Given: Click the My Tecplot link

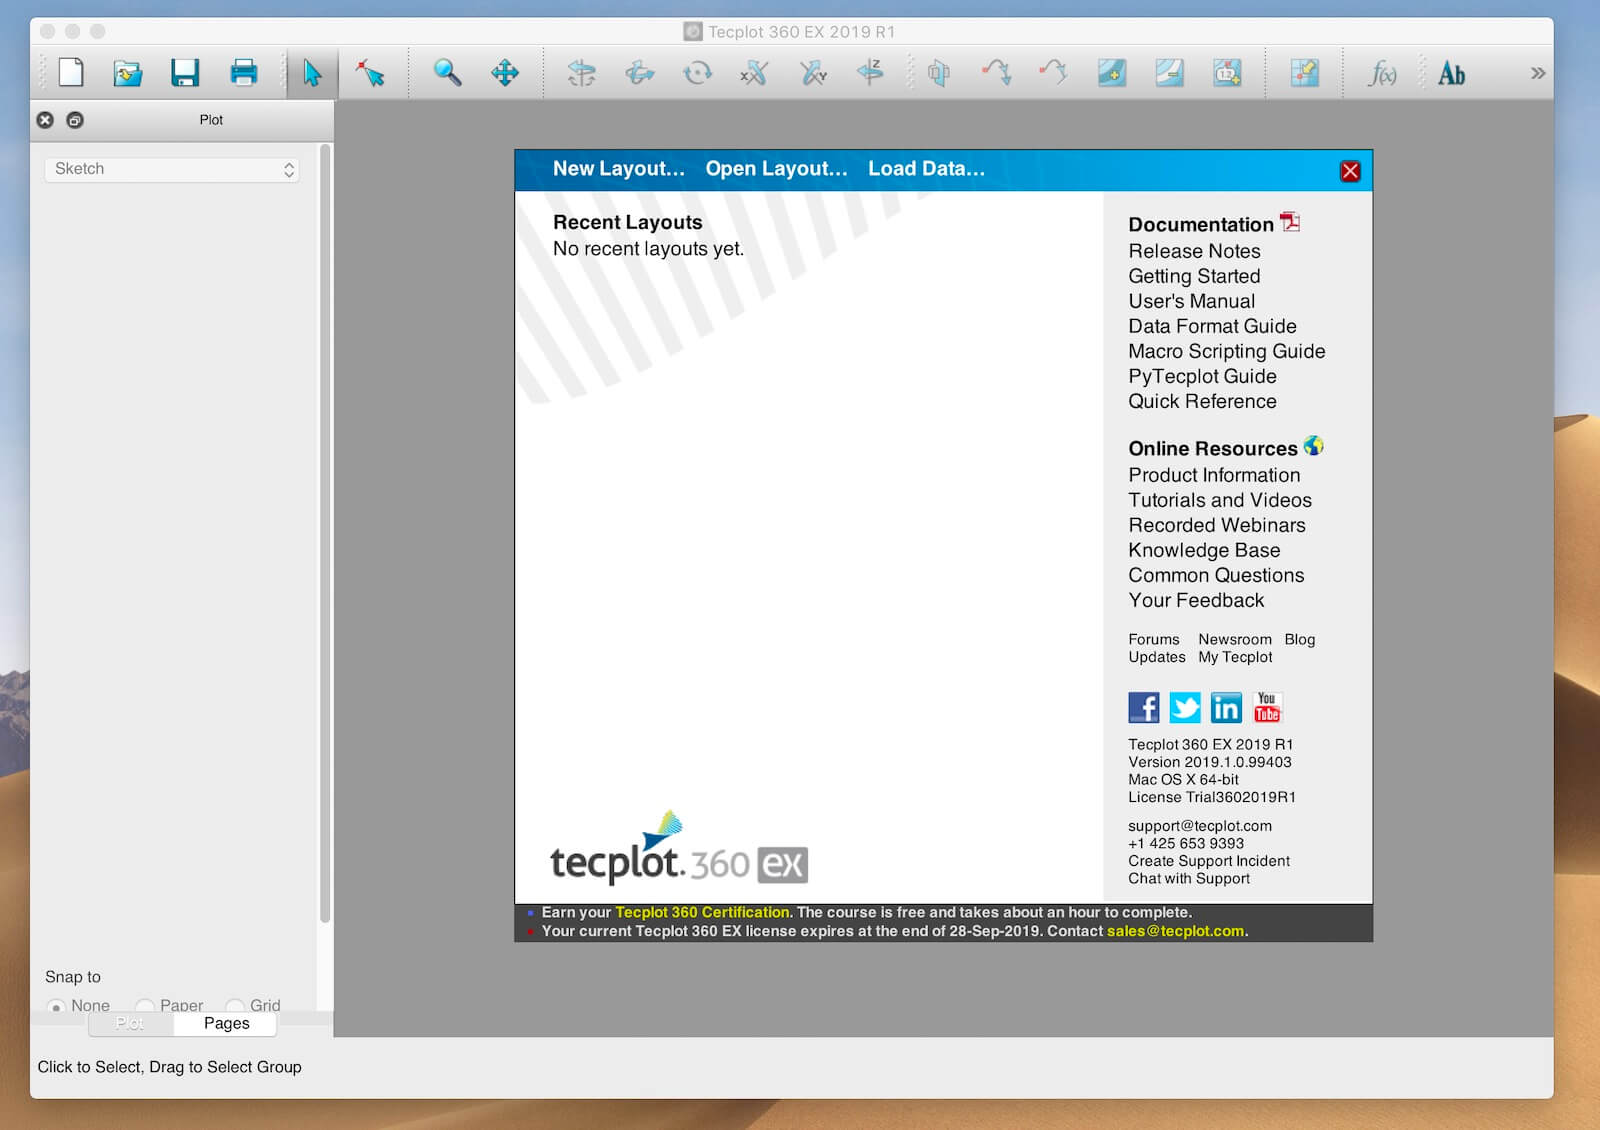Looking at the screenshot, I should pyautogui.click(x=1235, y=657).
